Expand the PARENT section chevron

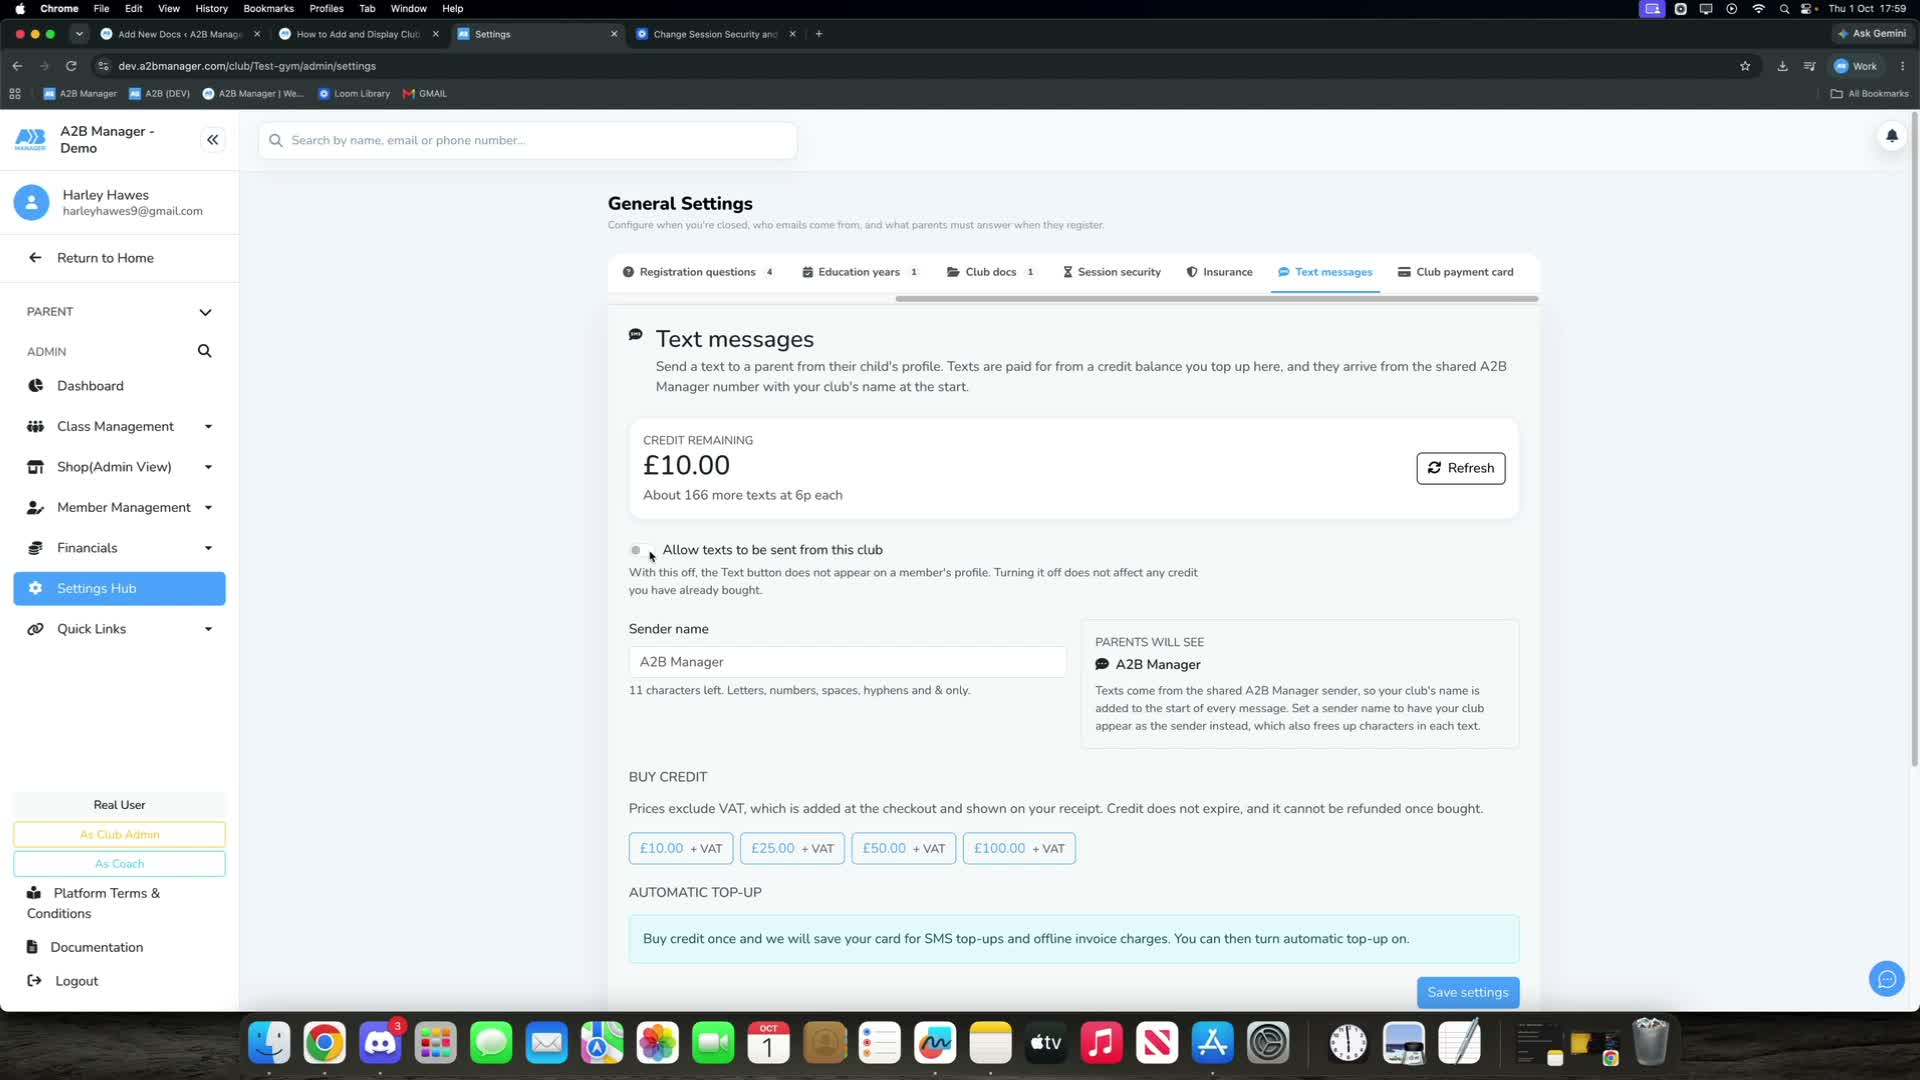[x=205, y=312]
